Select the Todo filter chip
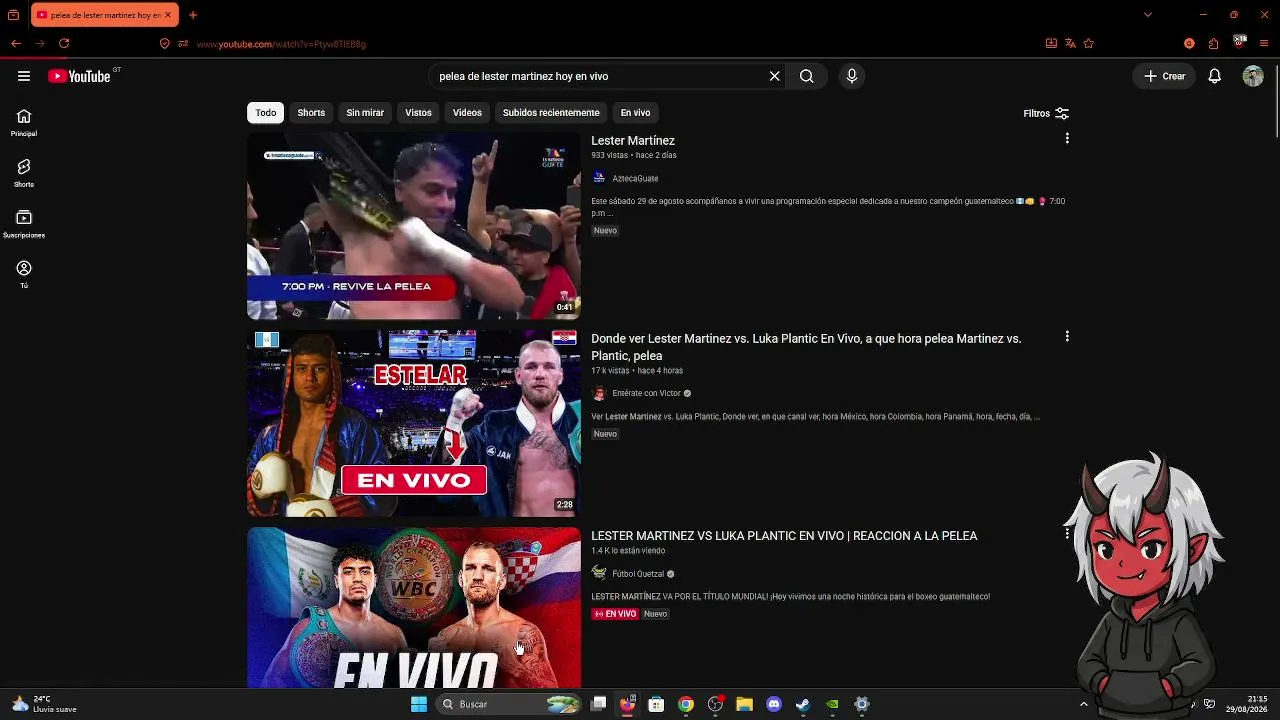 (x=265, y=113)
